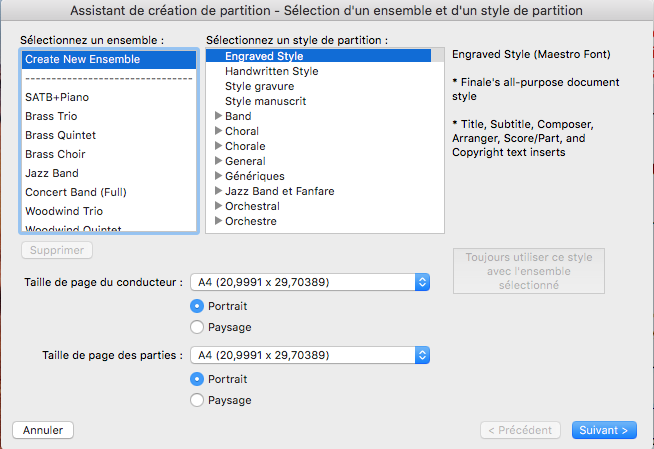This screenshot has width=654, height=449.
Task: Select the Handwritten Style entry
Action: 271,71
